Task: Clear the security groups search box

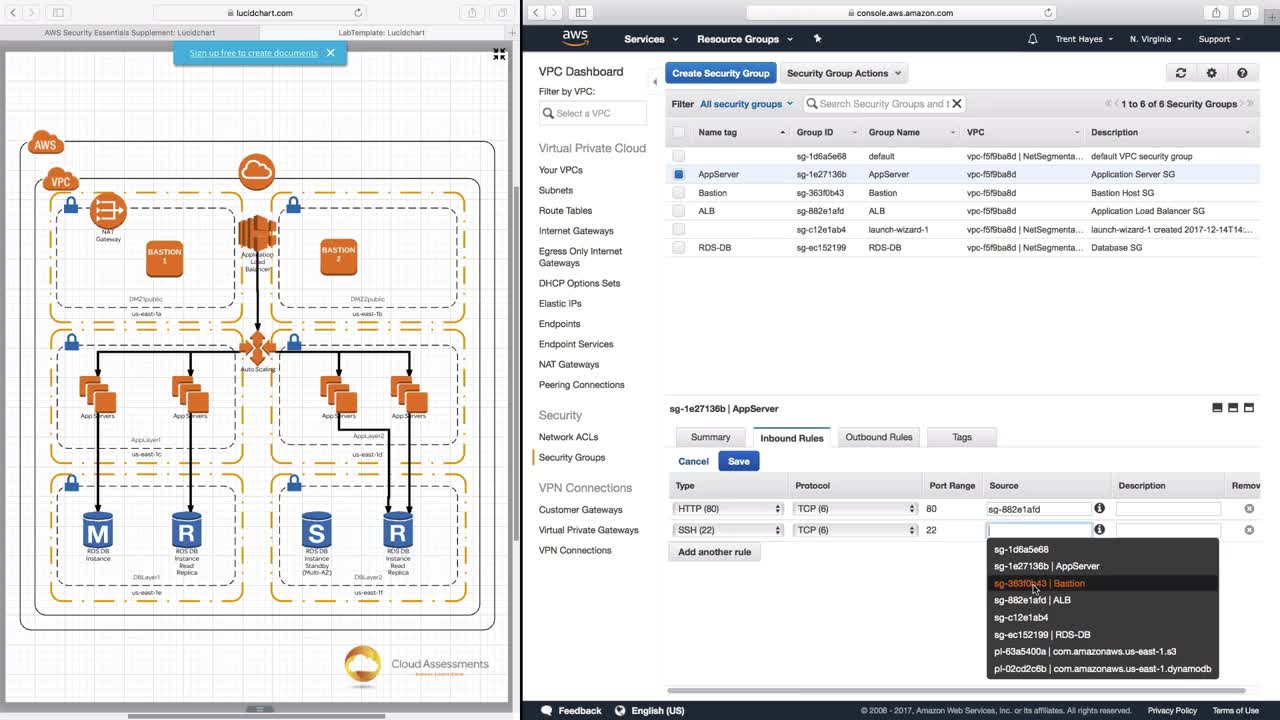Action: (x=956, y=104)
